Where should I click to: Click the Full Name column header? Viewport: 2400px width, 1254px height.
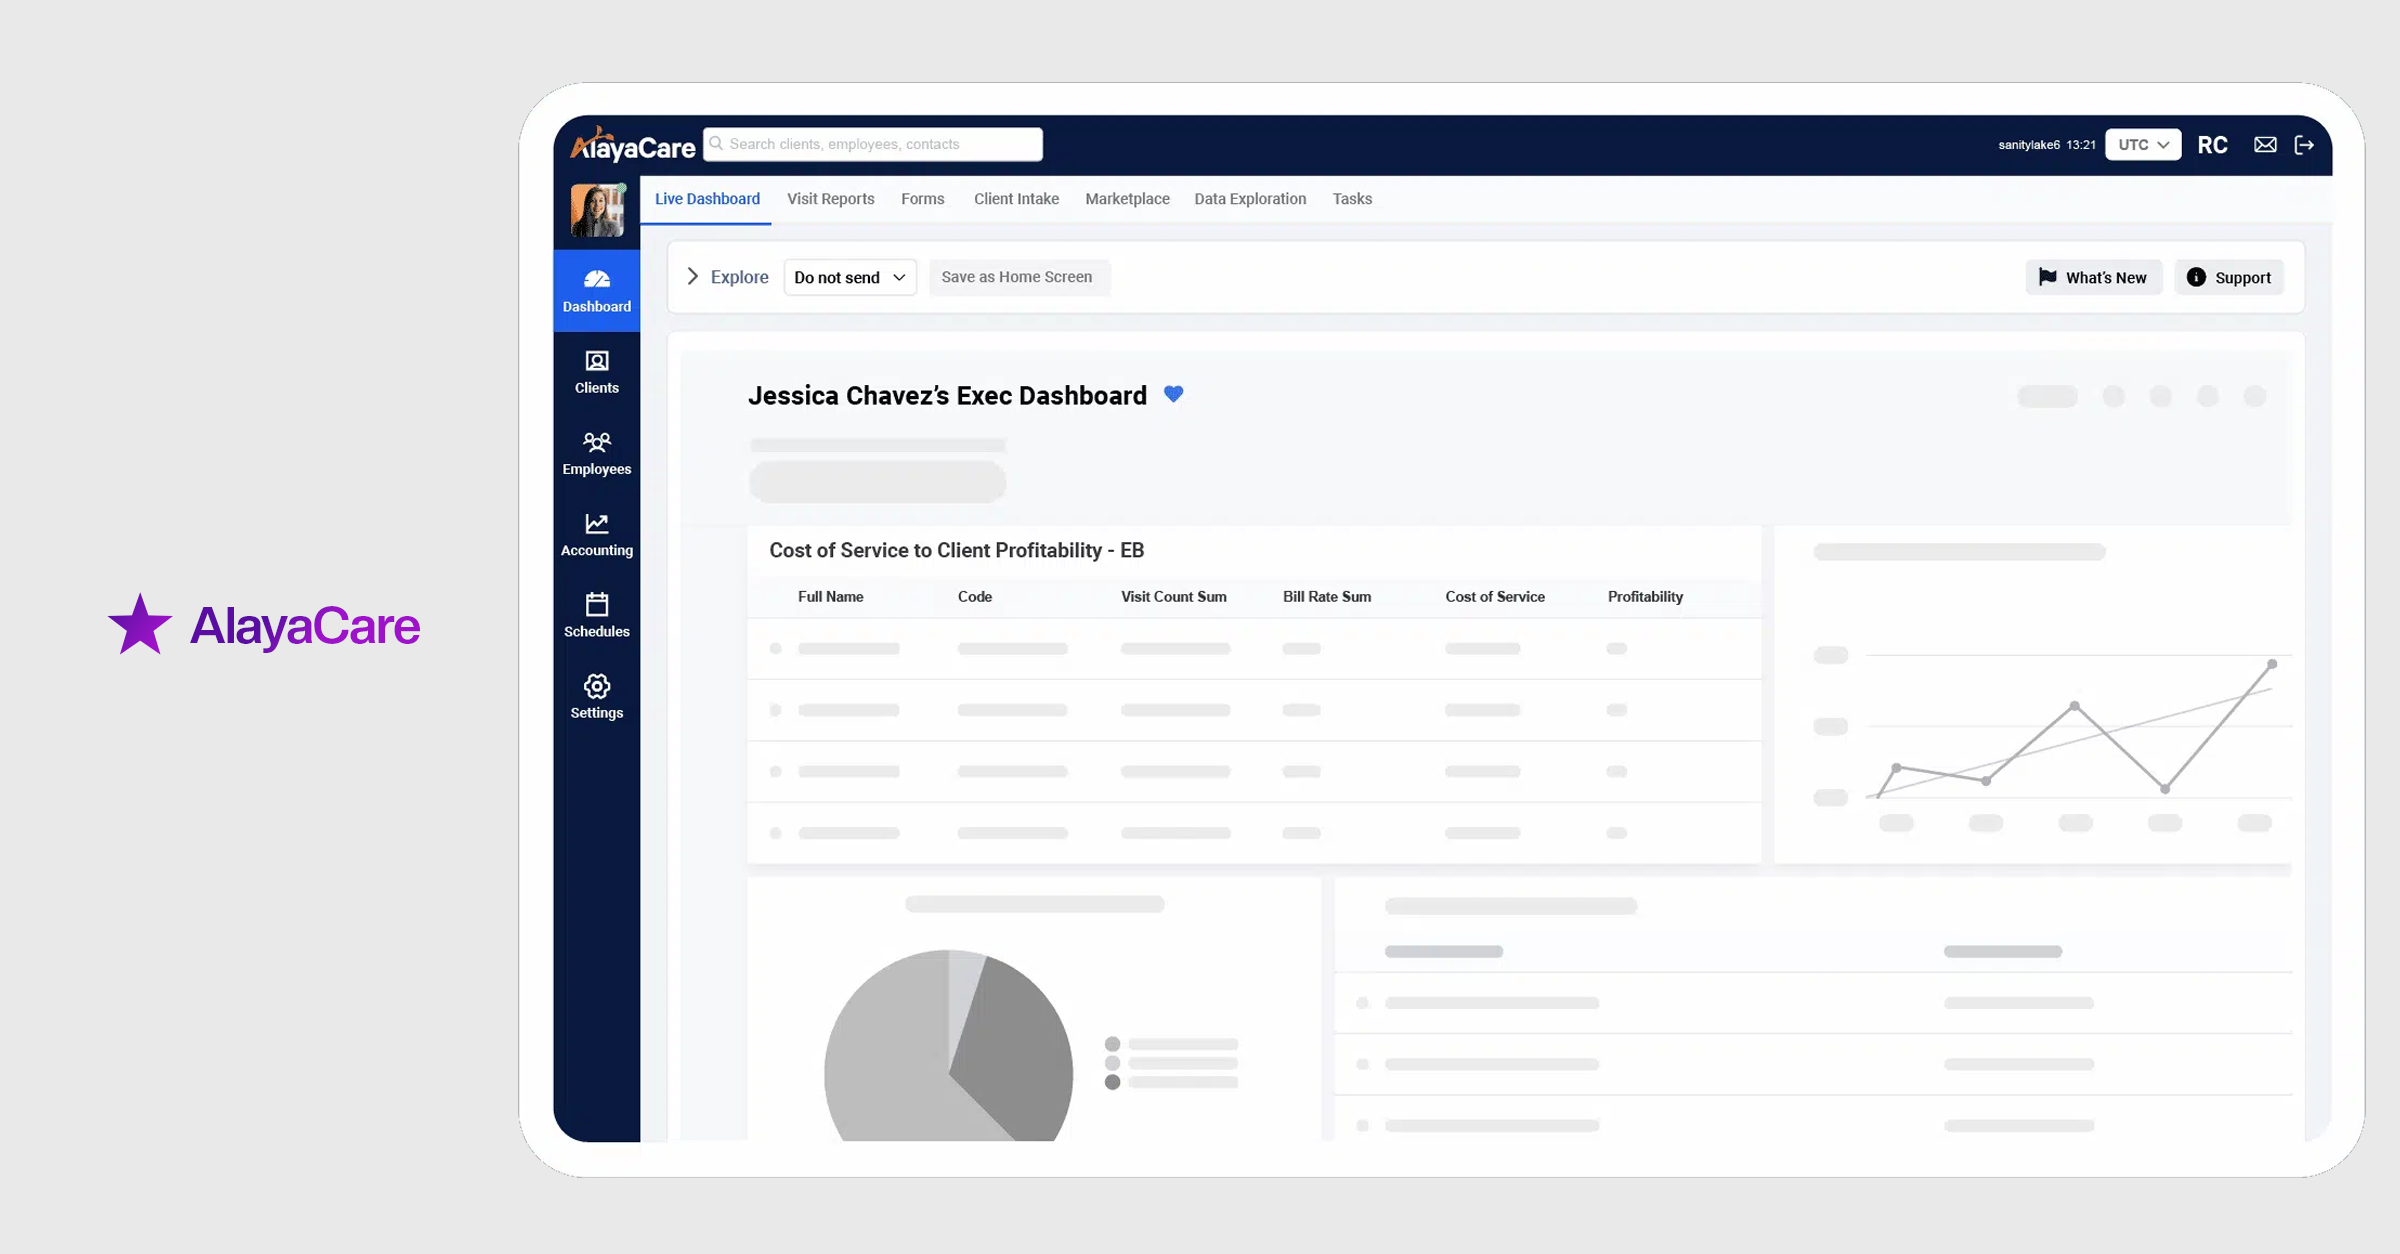(830, 597)
